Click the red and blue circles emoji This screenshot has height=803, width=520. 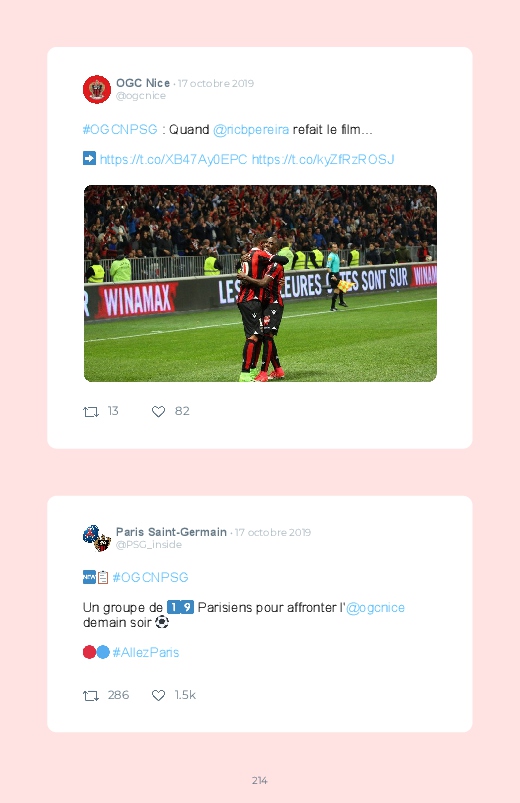[x=96, y=652]
